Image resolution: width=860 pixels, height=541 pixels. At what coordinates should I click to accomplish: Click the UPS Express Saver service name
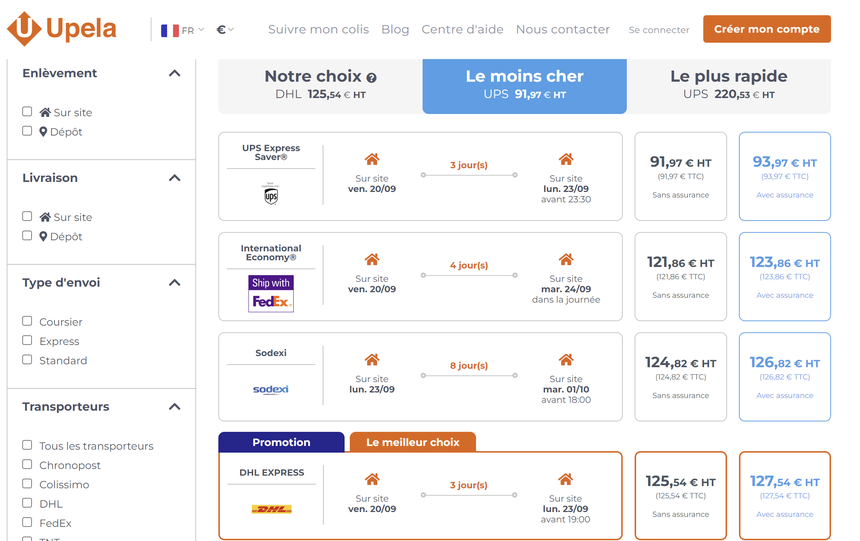point(271,153)
